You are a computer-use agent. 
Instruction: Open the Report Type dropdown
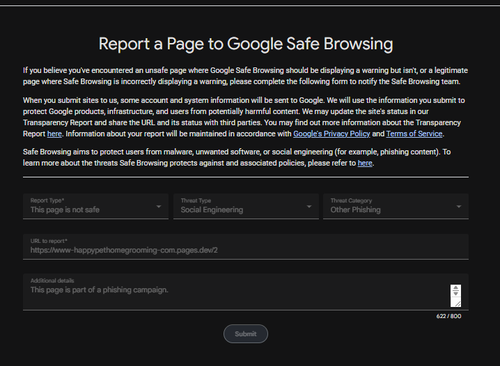pyautogui.click(x=96, y=206)
